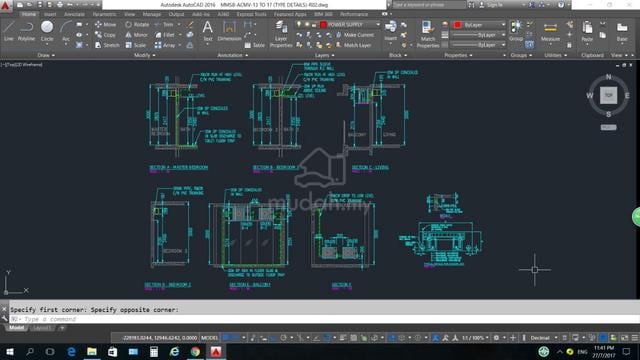Click Match Layer button
The image size is (640, 360).
[x=353, y=45]
